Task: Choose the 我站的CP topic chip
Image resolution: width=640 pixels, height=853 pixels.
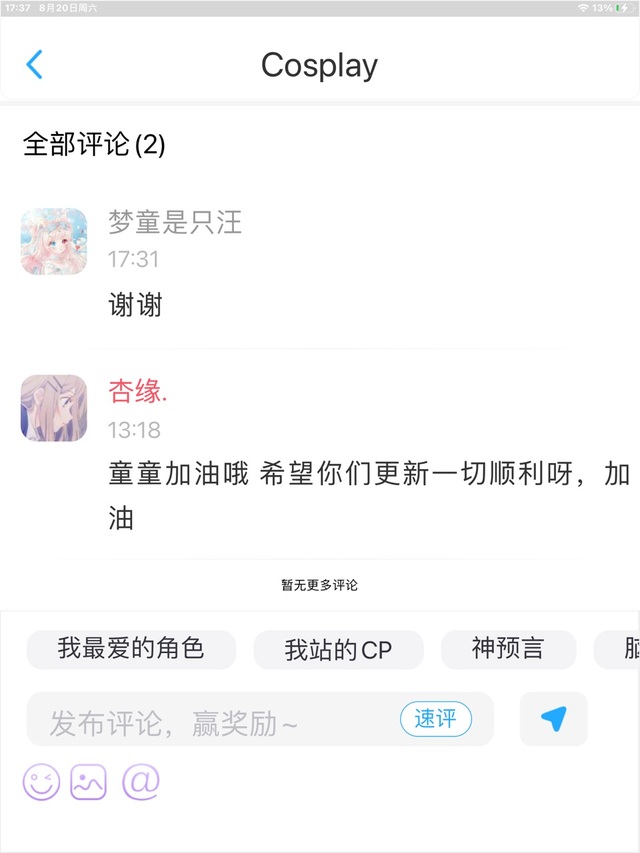Action: click(x=339, y=650)
